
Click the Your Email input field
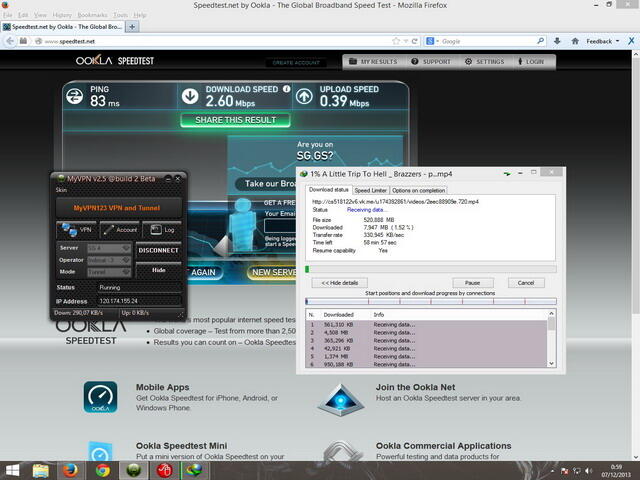[280, 226]
